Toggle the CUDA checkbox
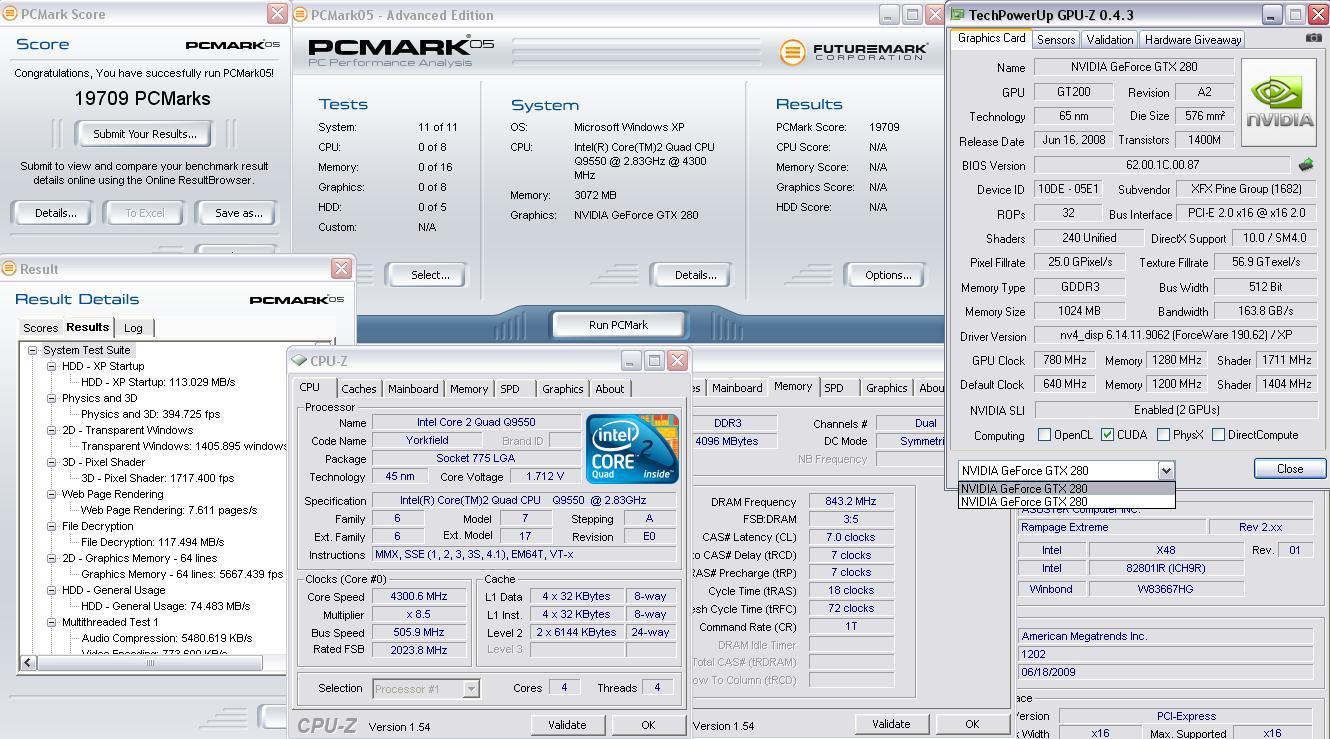Image resolution: width=1330 pixels, height=739 pixels. click(1107, 435)
